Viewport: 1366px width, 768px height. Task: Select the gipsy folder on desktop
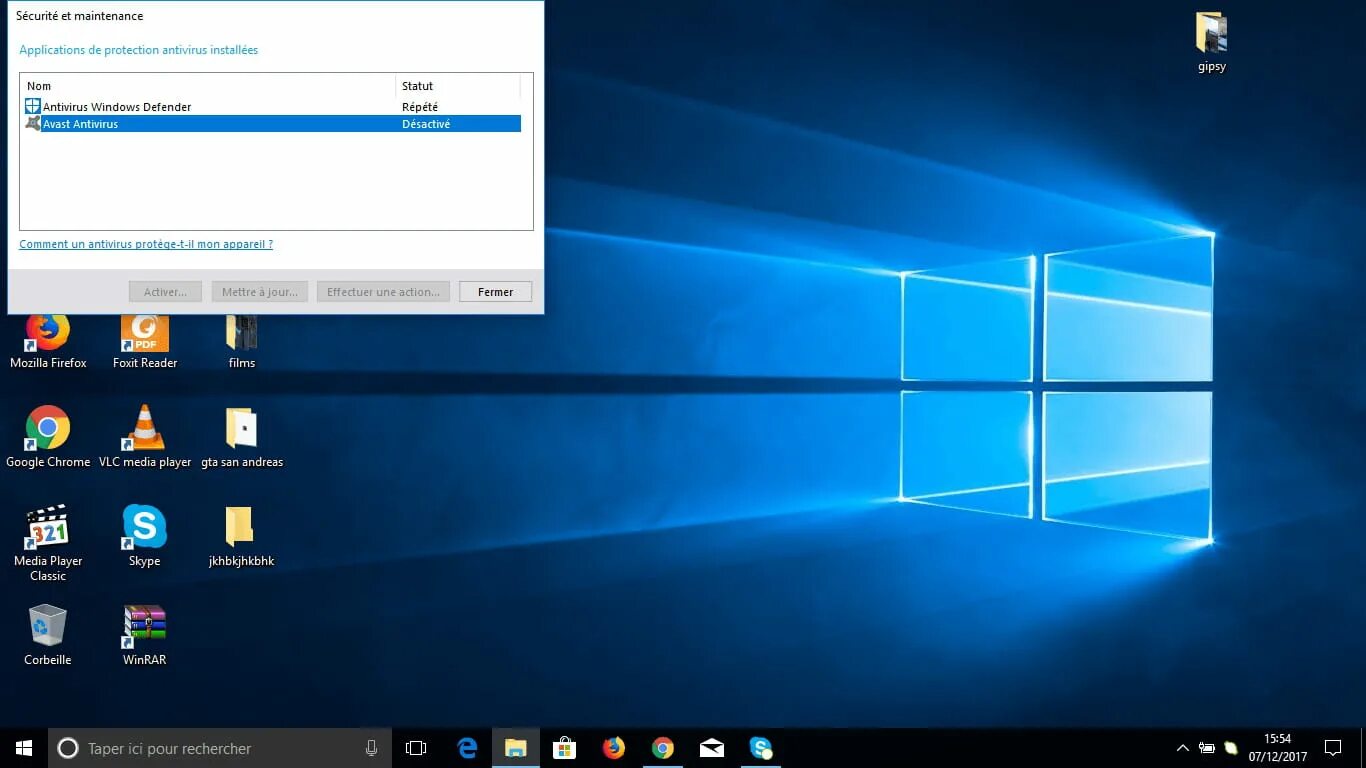[1212, 43]
